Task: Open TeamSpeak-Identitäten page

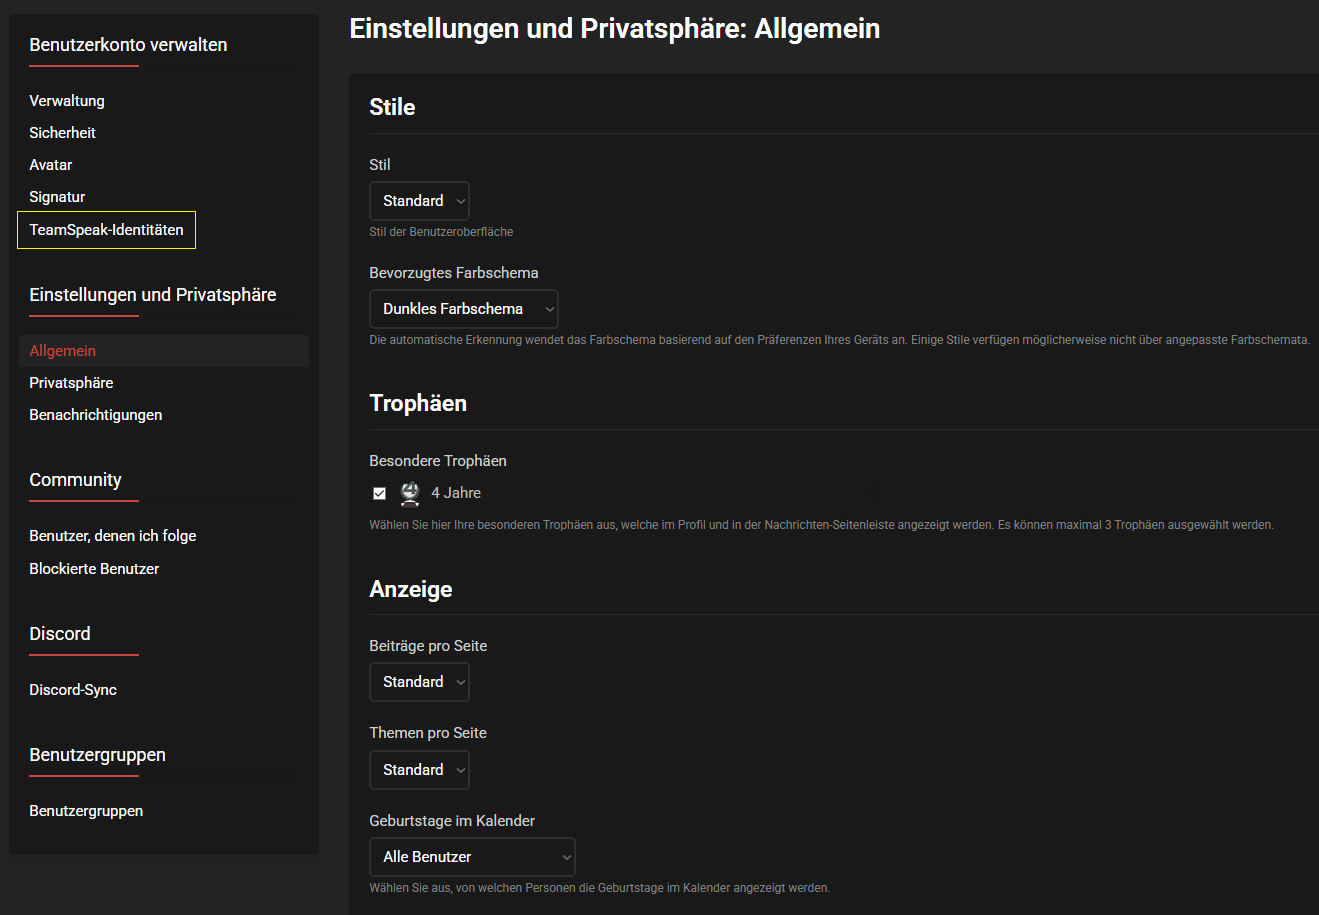Action: (106, 230)
